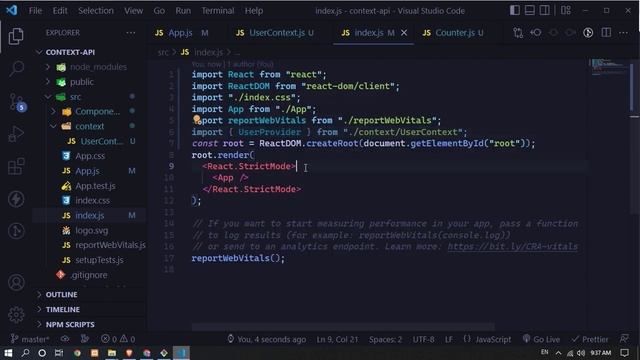Open the Run menu
Image resolution: width=640 pixels, height=360 pixels.
(x=183, y=11)
